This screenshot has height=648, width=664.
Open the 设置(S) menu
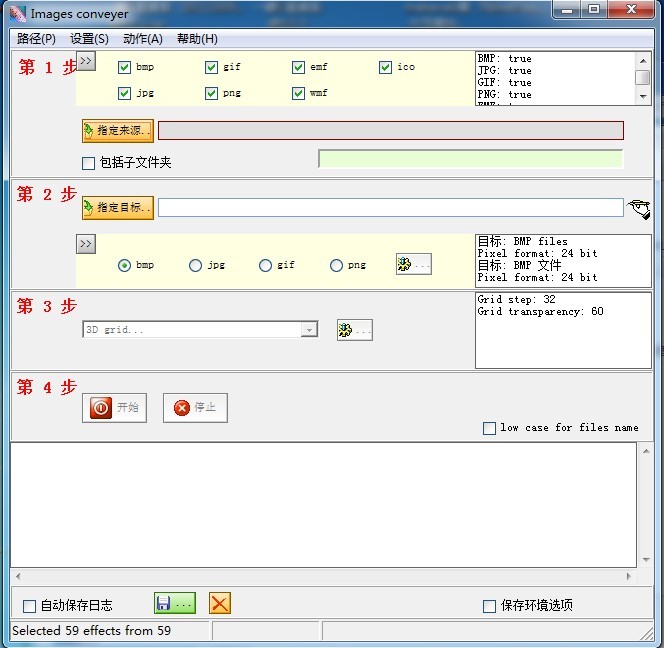pyautogui.click(x=89, y=39)
